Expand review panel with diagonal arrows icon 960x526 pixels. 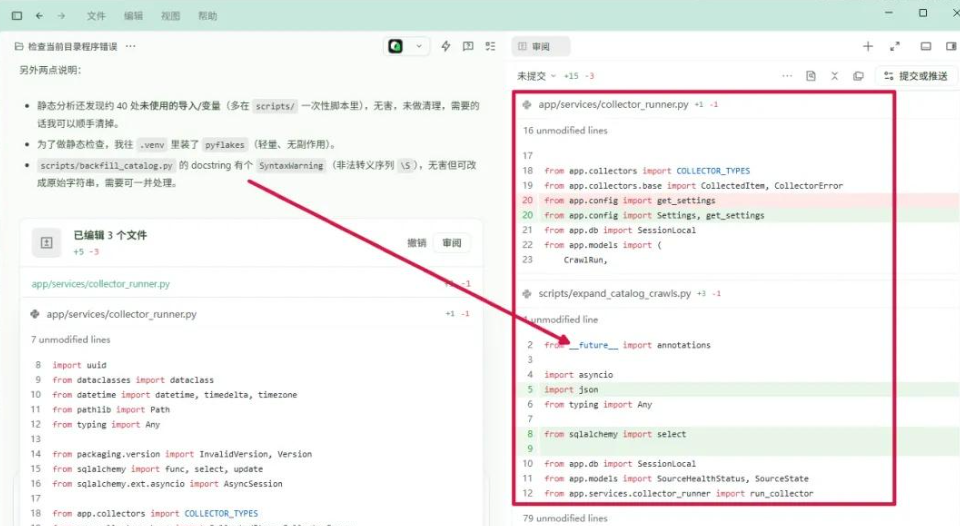tap(894, 46)
